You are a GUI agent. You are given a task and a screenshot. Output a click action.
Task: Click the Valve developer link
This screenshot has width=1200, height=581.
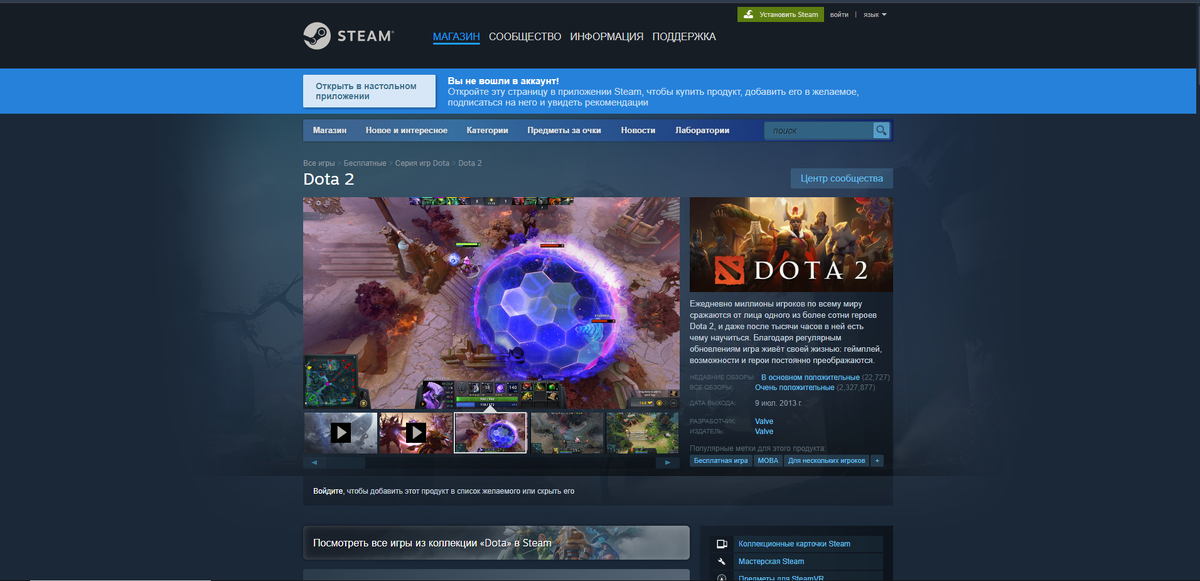[x=764, y=422]
